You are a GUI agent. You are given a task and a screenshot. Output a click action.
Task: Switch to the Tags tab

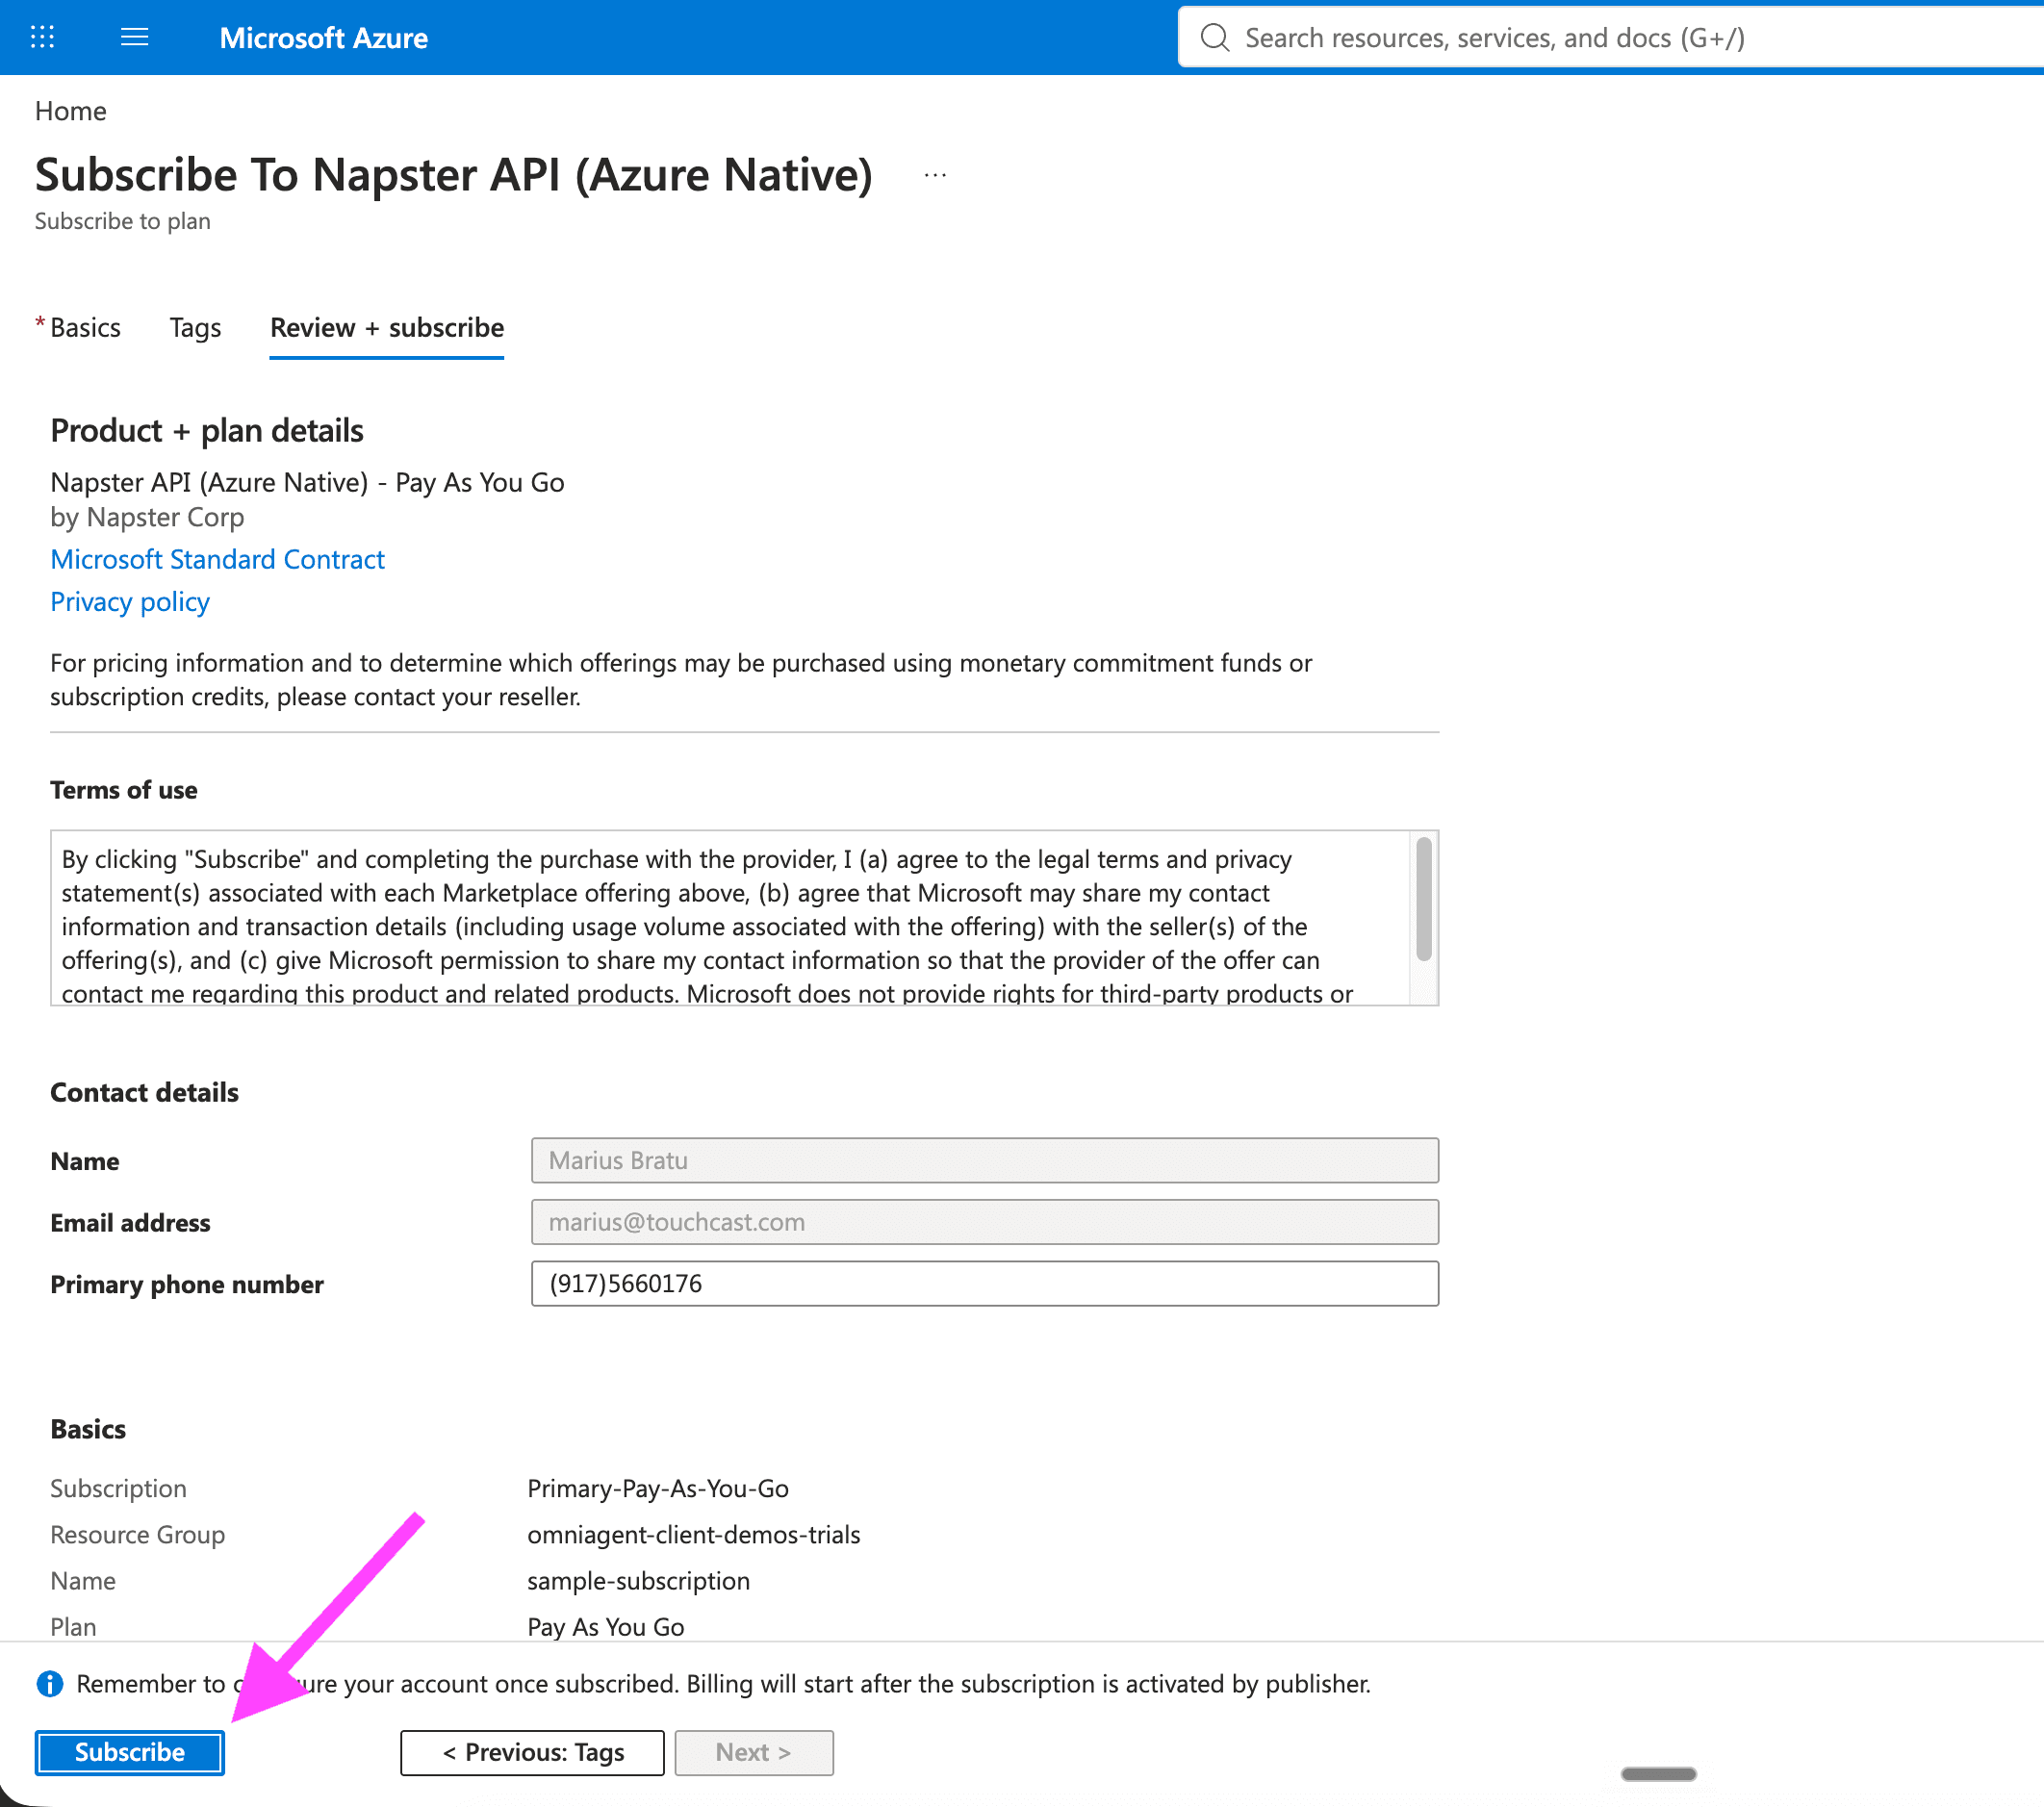(x=196, y=328)
